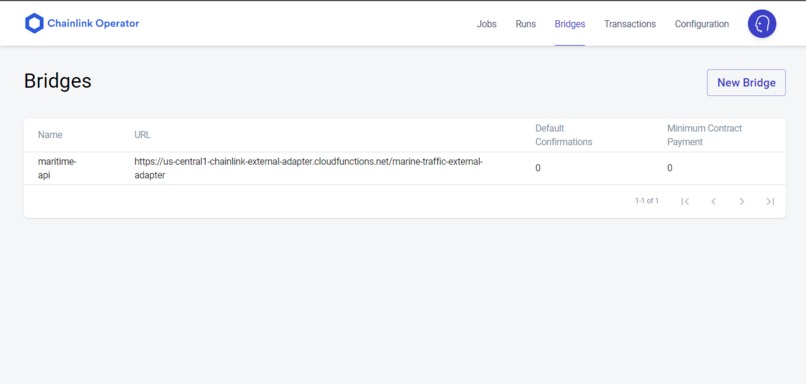
Task: Open the Transactions tab
Action: (x=630, y=24)
